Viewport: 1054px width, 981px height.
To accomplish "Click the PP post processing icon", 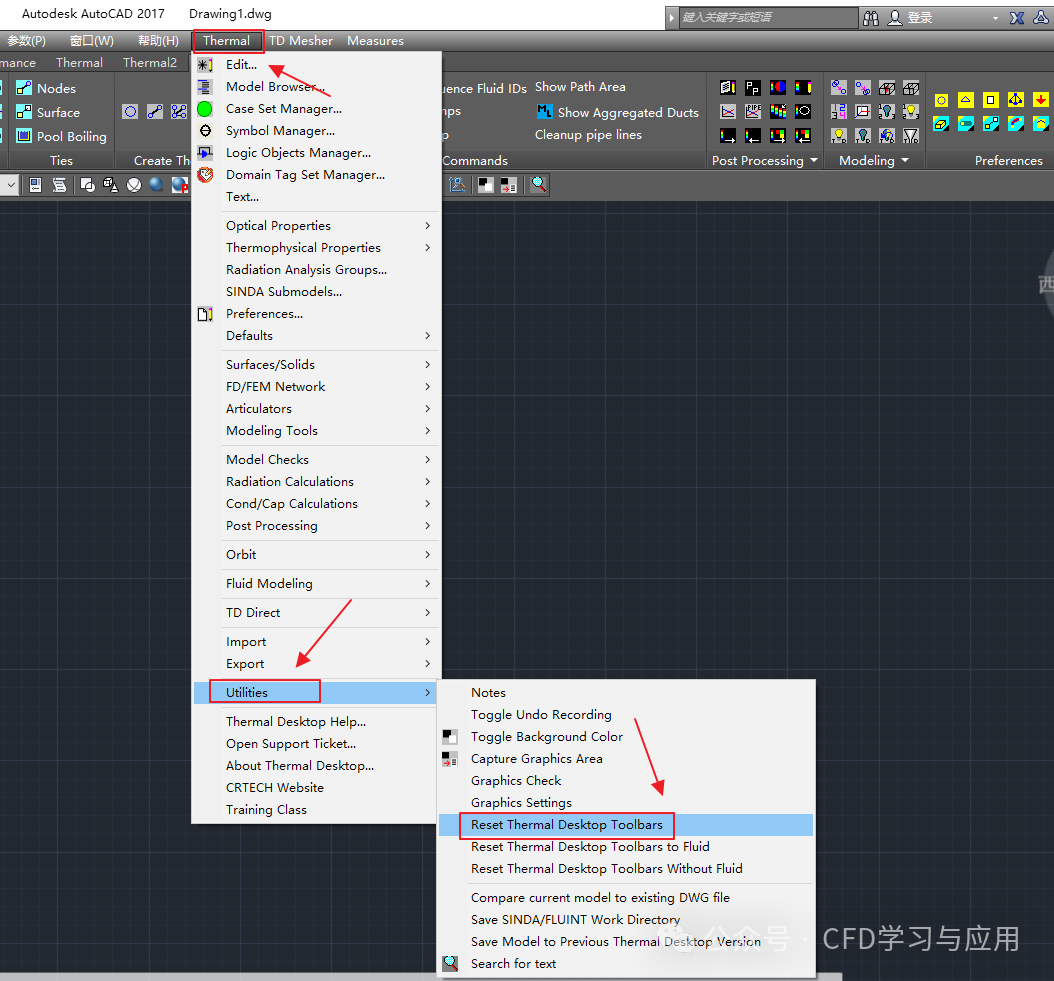I will 753,87.
